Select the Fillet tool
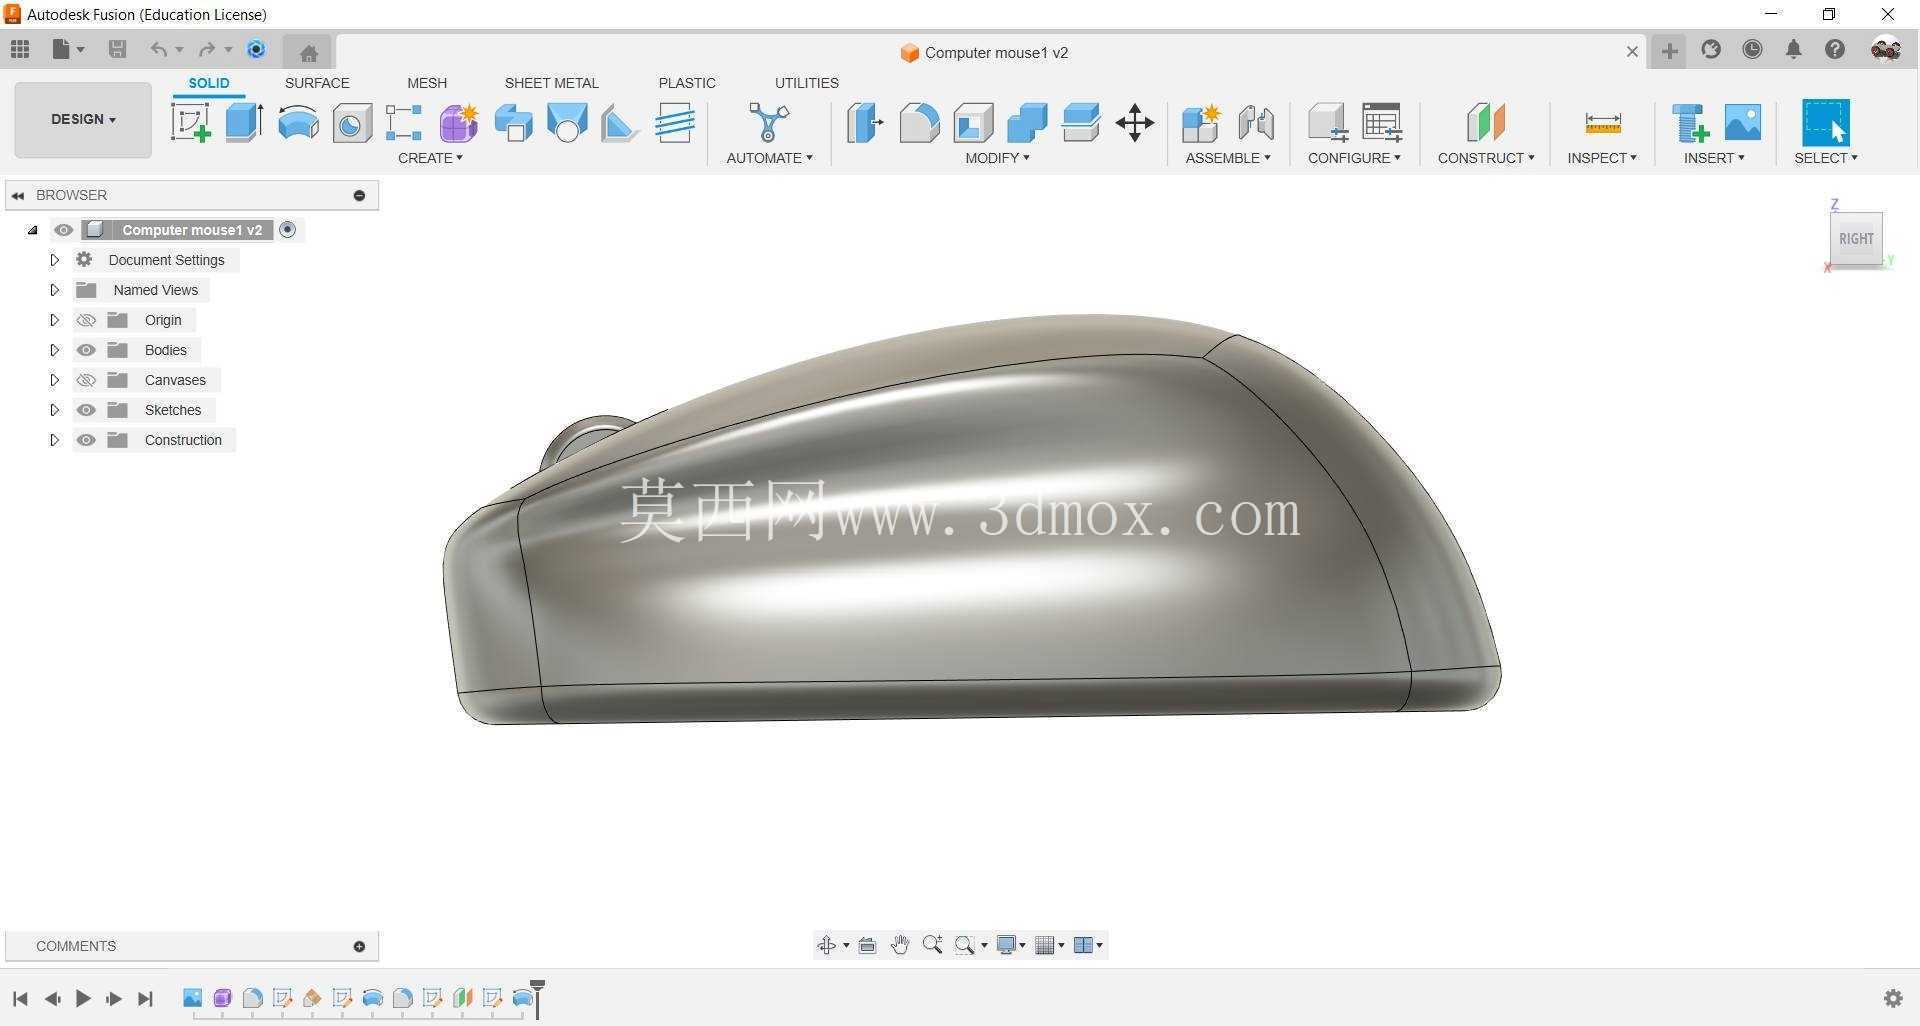The image size is (1920, 1026). [x=919, y=123]
